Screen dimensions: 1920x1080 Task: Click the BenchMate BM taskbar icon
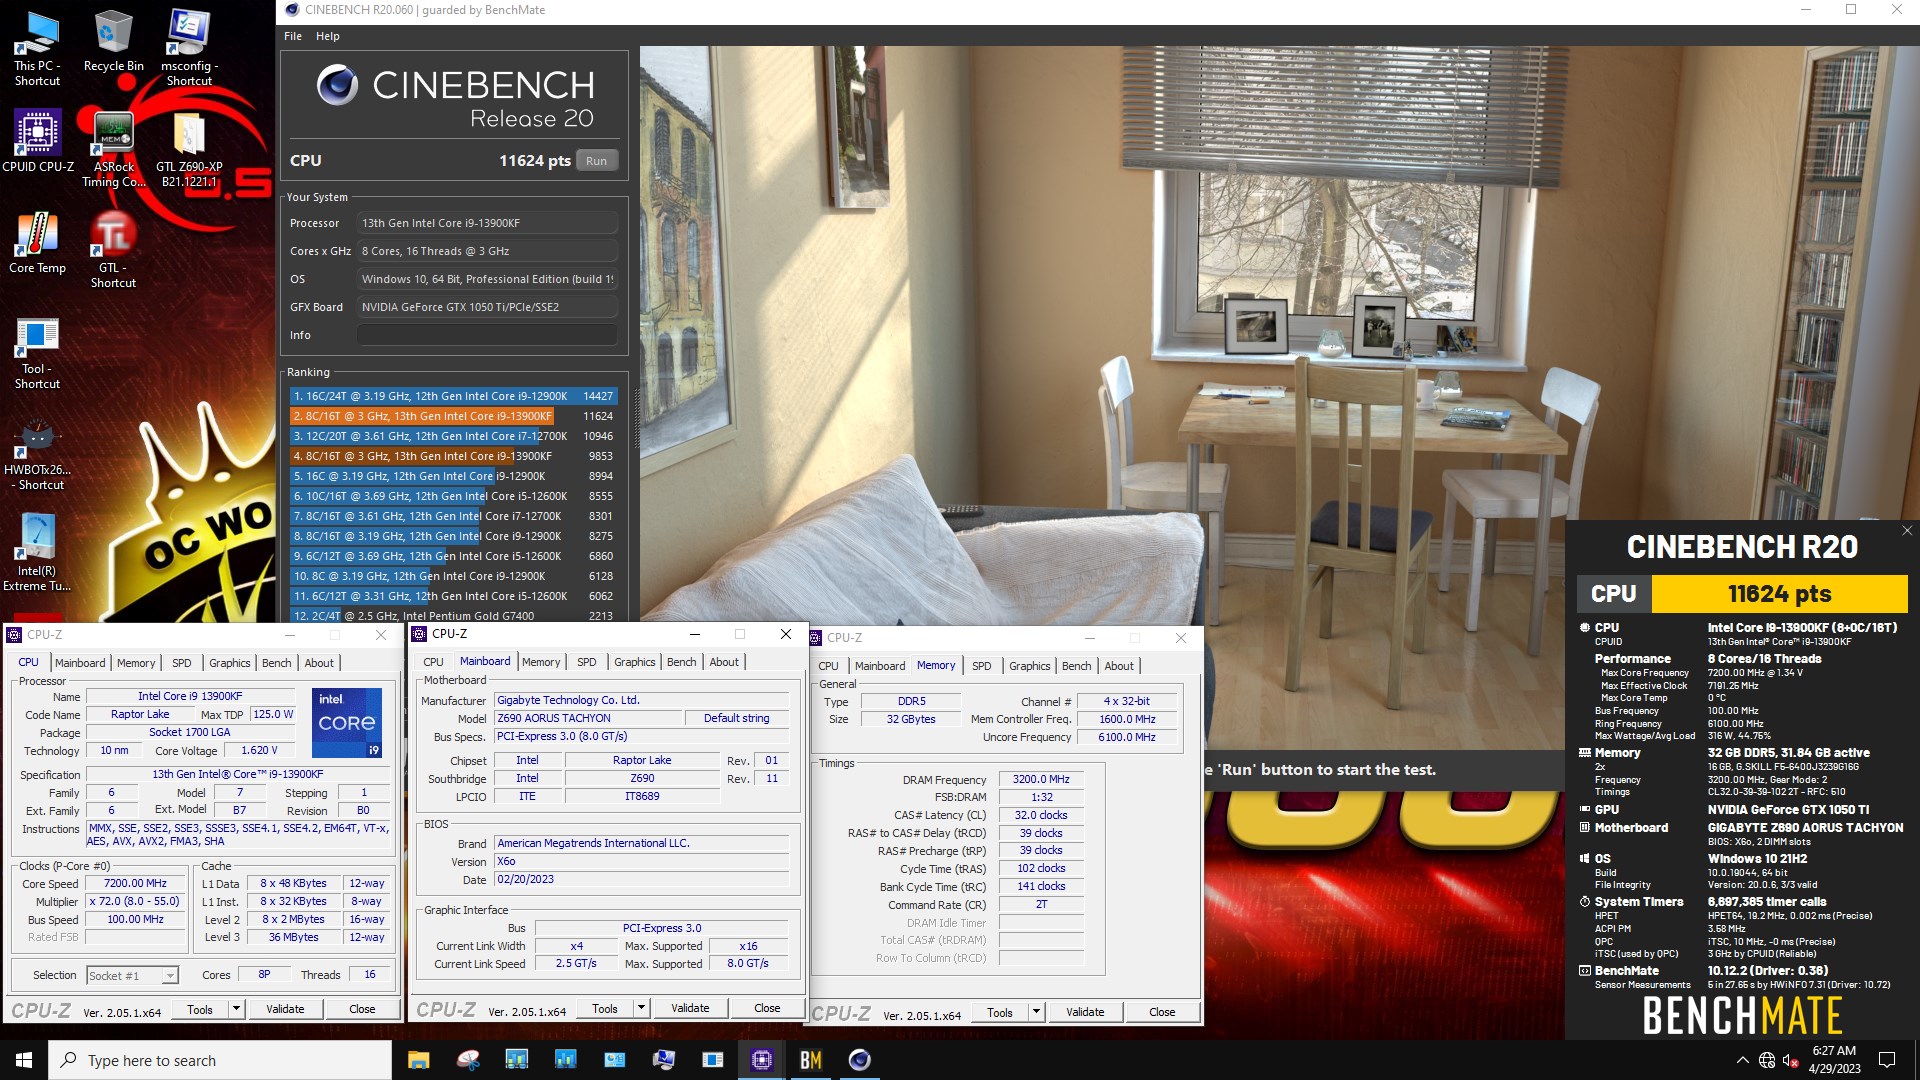(811, 1060)
